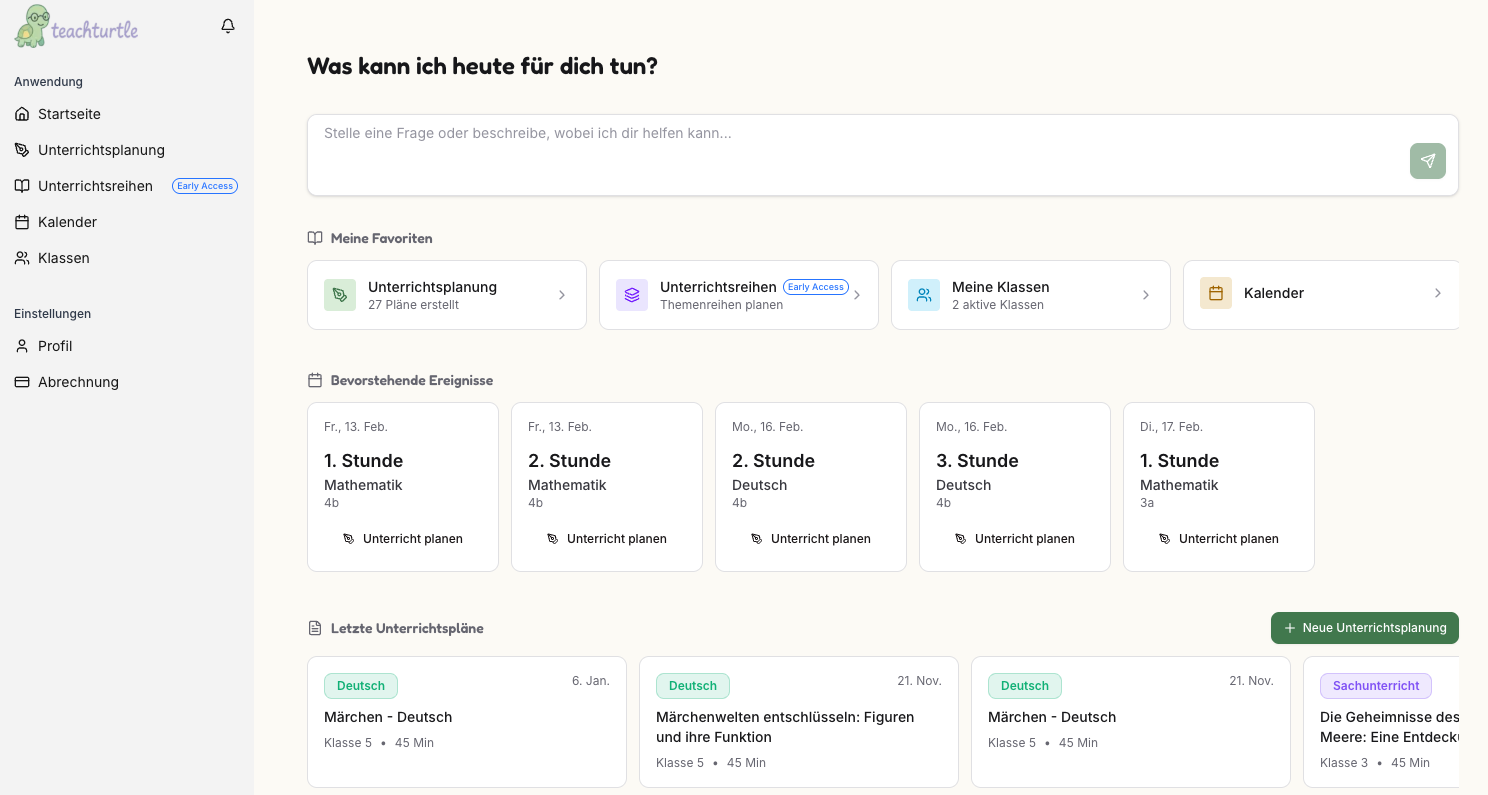The height and width of the screenshot is (795, 1488).
Task: Open Unterrichtsreihen in the sidebar
Action: click(x=126, y=186)
